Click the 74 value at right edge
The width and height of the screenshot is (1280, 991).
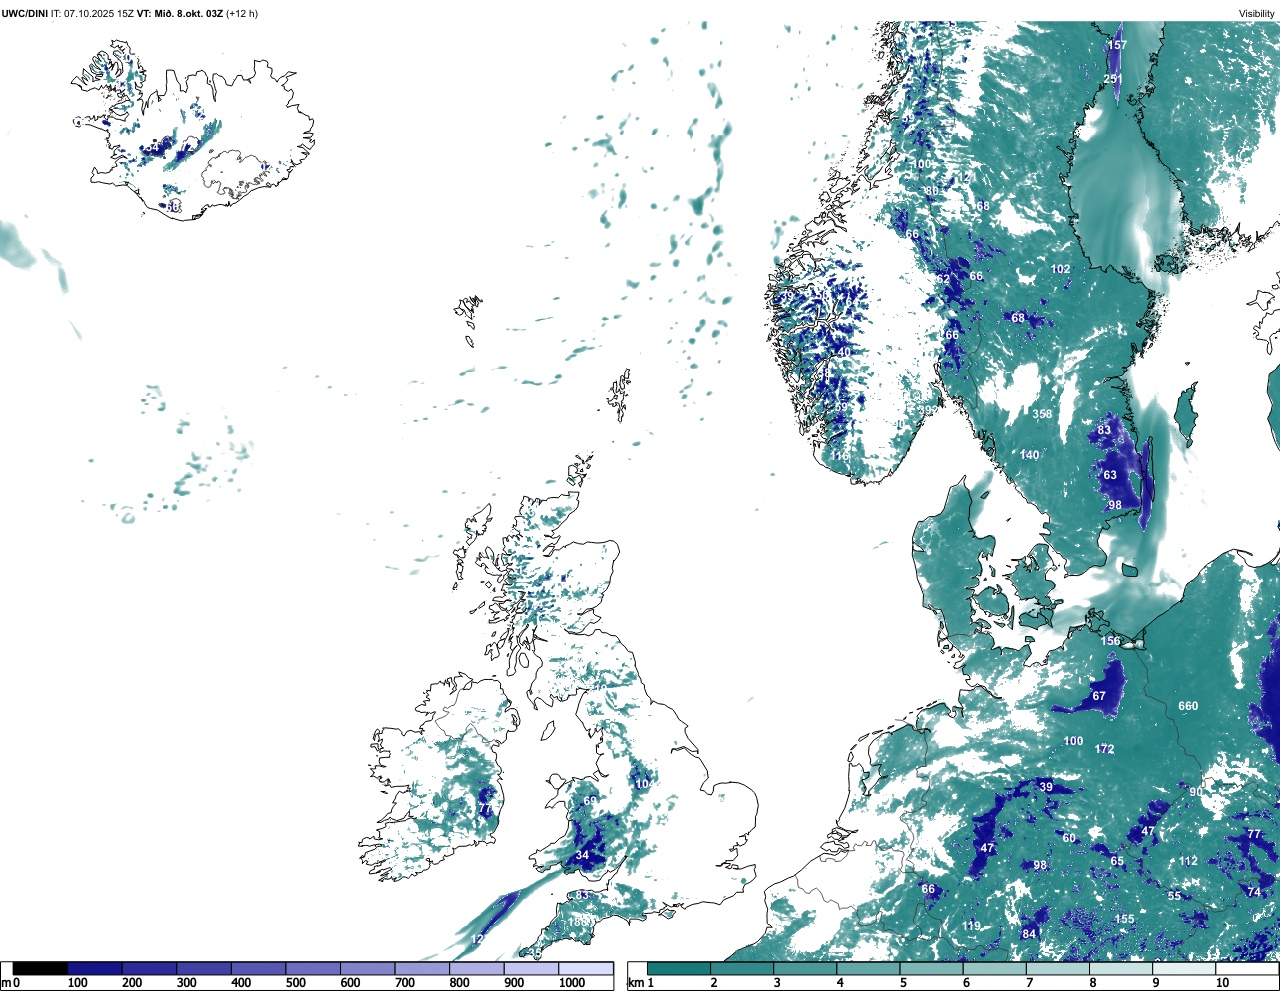pos(1254,892)
